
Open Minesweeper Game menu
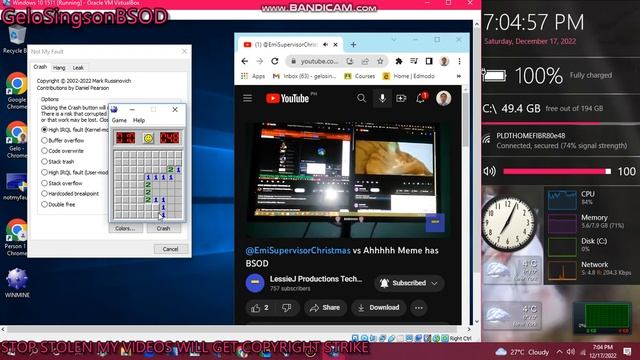(119, 120)
